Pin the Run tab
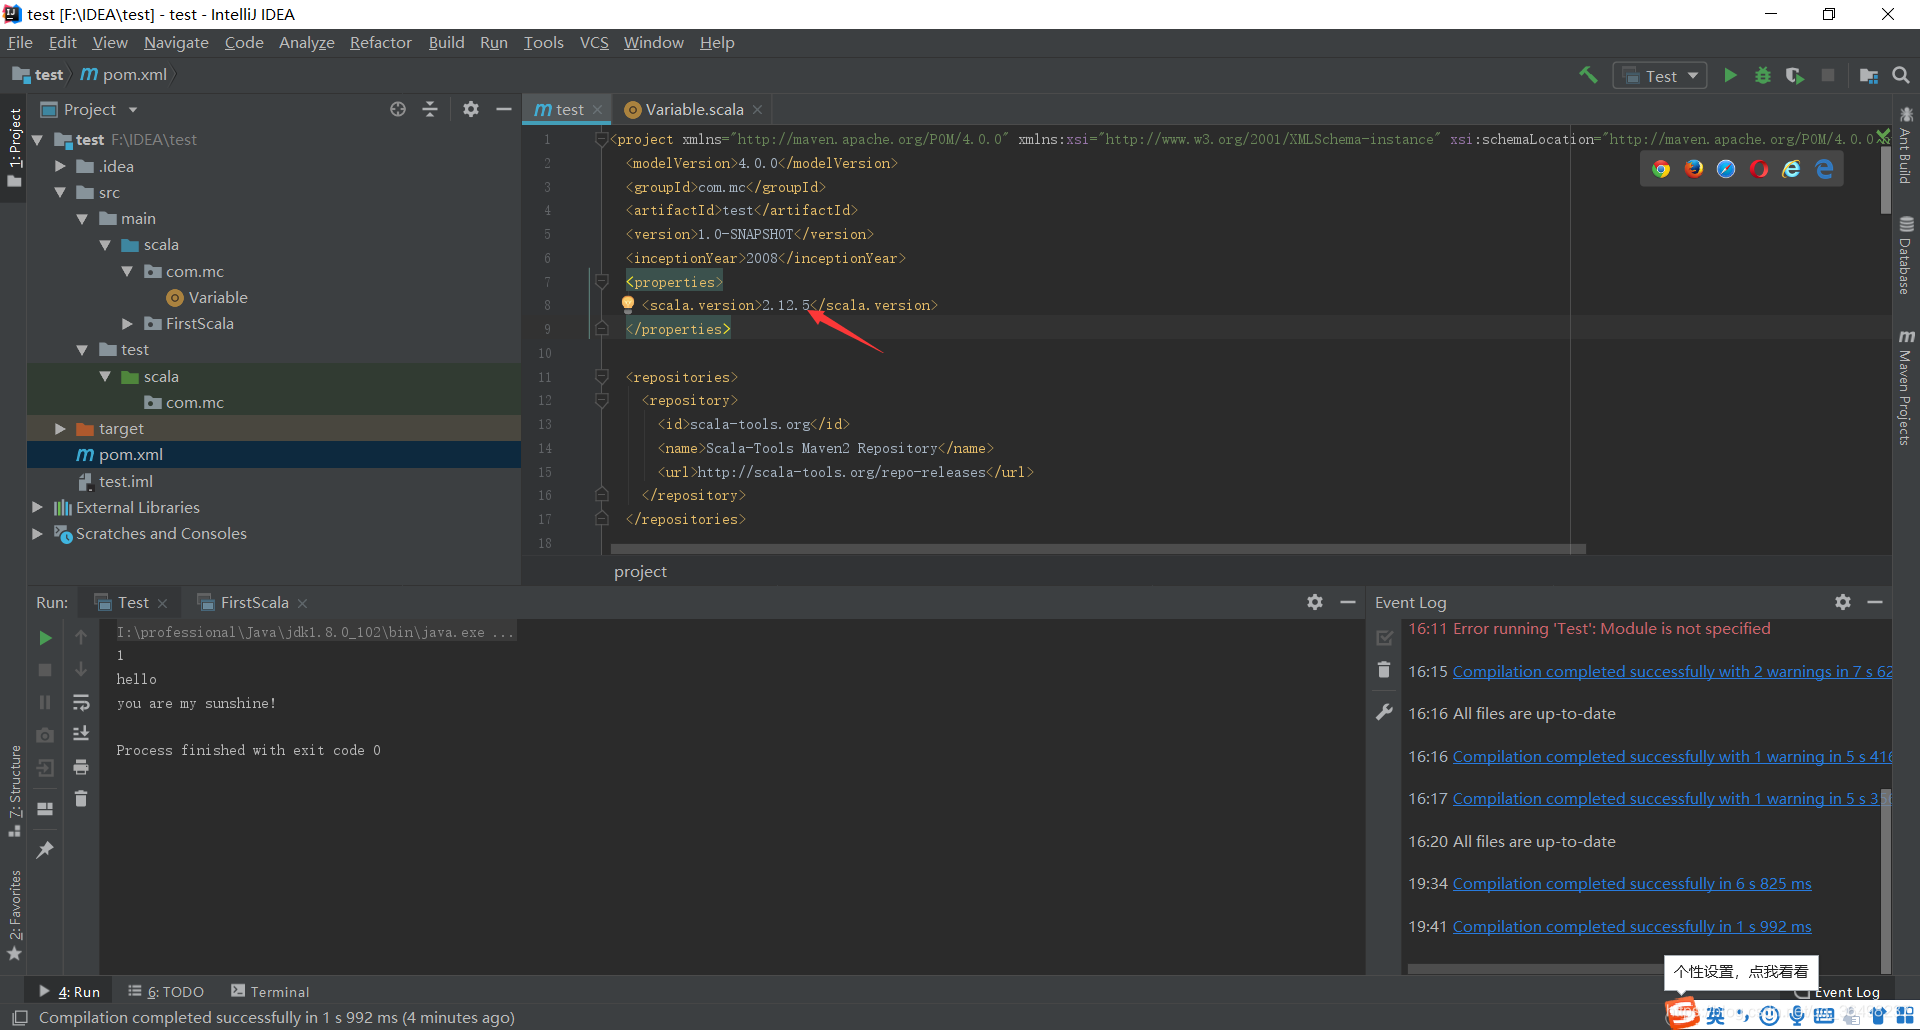The width and height of the screenshot is (1920, 1030). coord(45,850)
